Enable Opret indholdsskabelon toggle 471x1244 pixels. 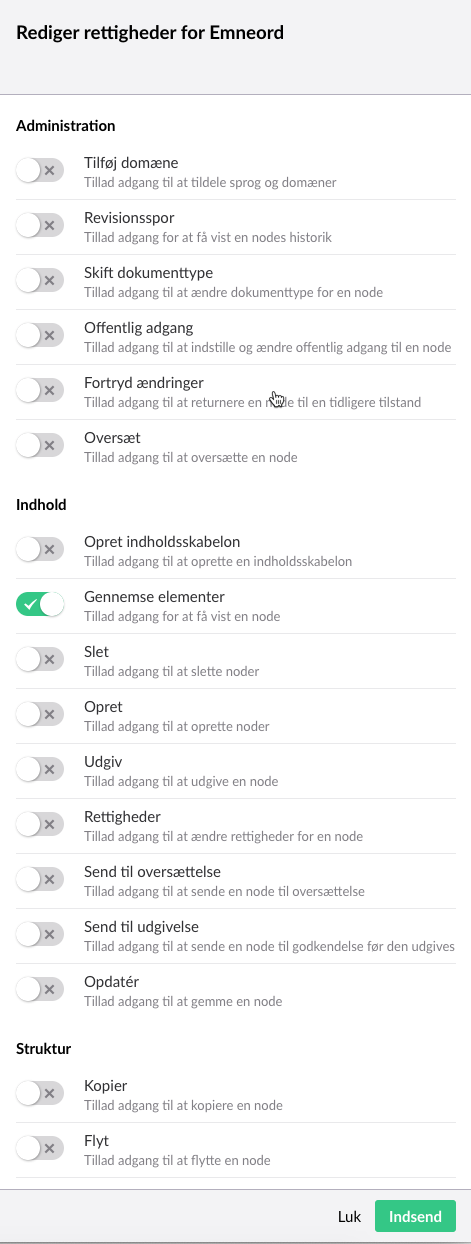(x=40, y=550)
